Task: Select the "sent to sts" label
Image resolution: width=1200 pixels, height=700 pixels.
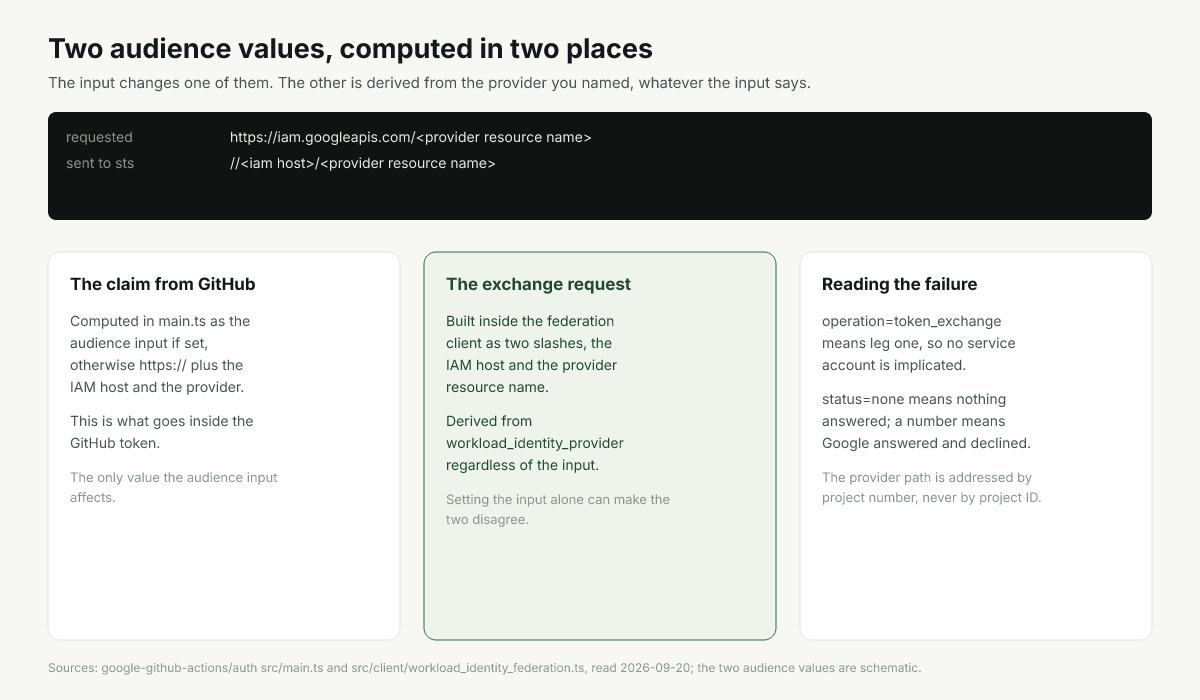Action: pyautogui.click(x=100, y=163)
